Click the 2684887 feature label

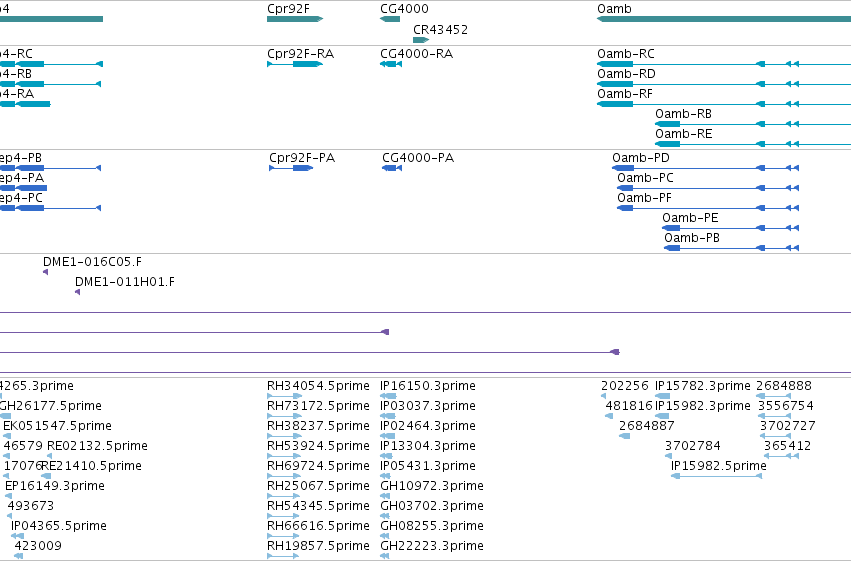pos(647,426)
